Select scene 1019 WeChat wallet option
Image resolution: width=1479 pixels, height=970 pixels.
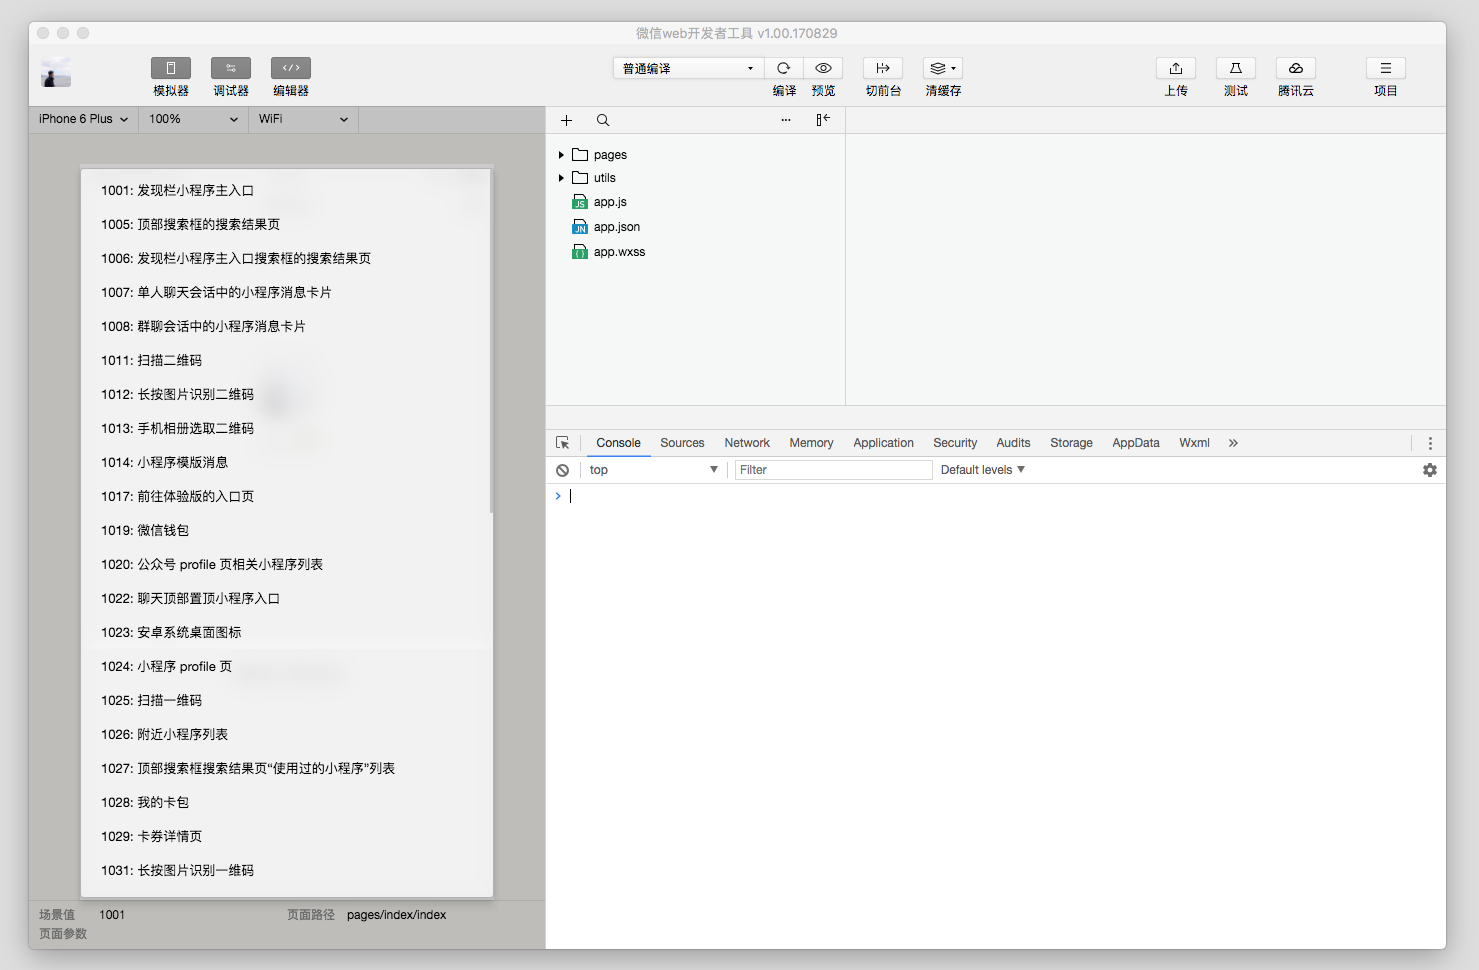coord(145,531)
